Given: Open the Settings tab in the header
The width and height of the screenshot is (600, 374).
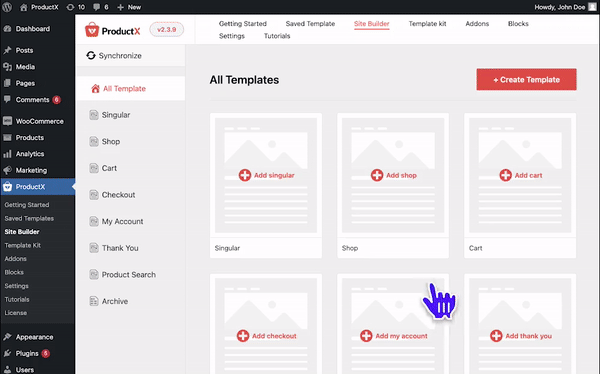Looking at the screenshot, I should tap(232, 36).
